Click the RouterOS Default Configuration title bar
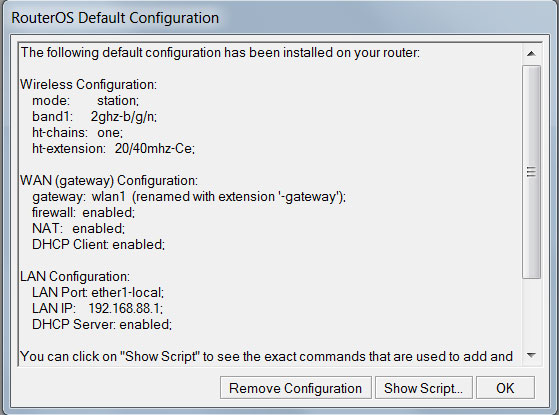The image size is (559, 415). pyautogui.click(x=115, y=18)
